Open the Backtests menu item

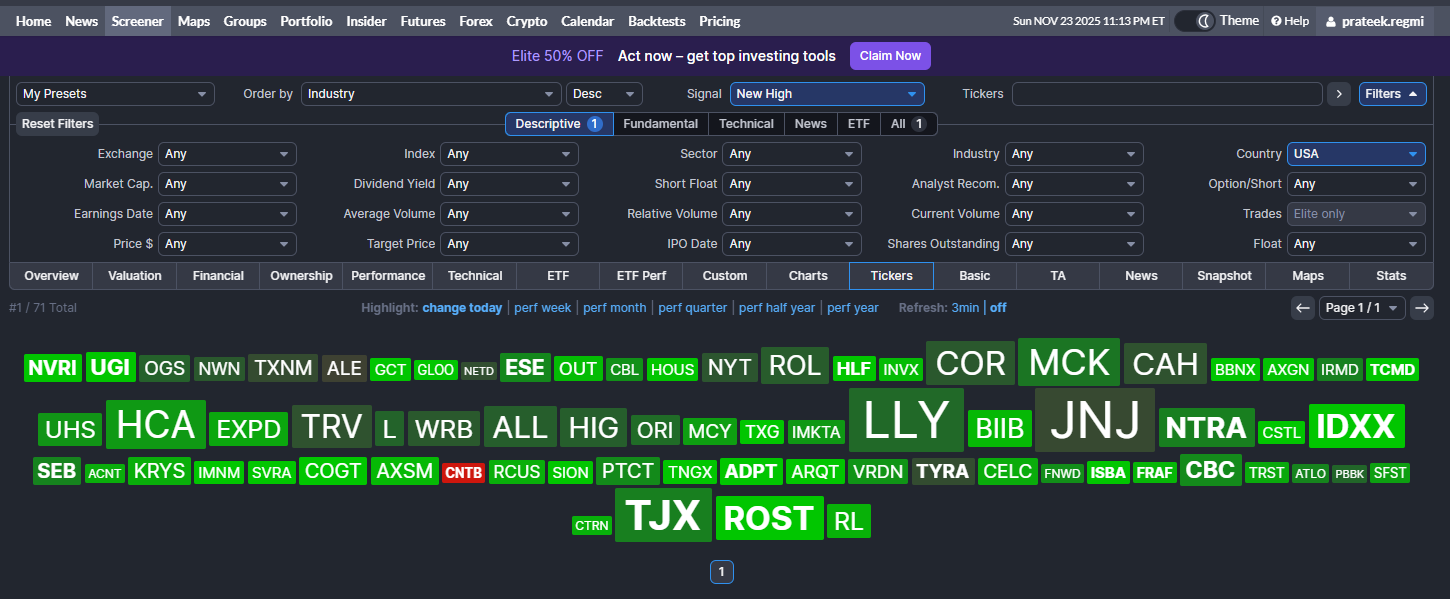coord(657,21)
